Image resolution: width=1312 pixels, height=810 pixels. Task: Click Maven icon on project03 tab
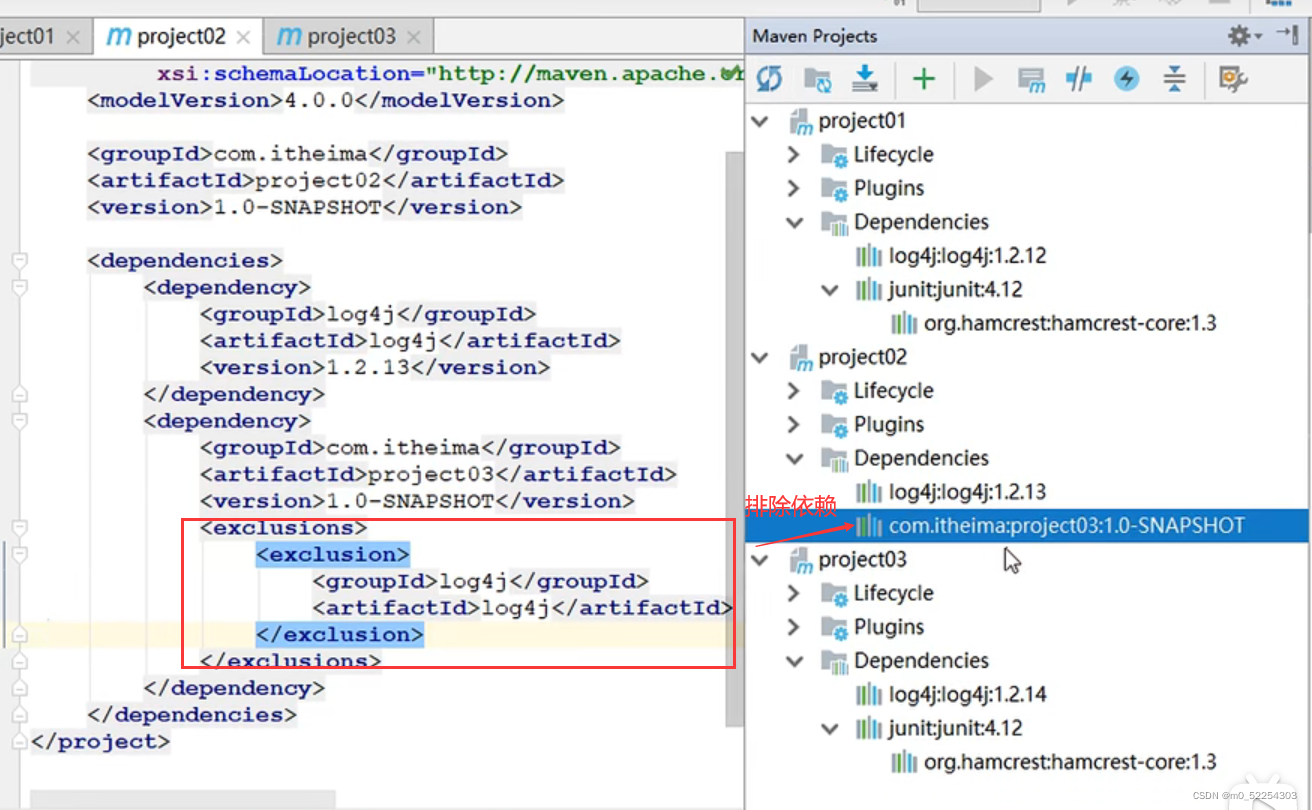(289, 37)
